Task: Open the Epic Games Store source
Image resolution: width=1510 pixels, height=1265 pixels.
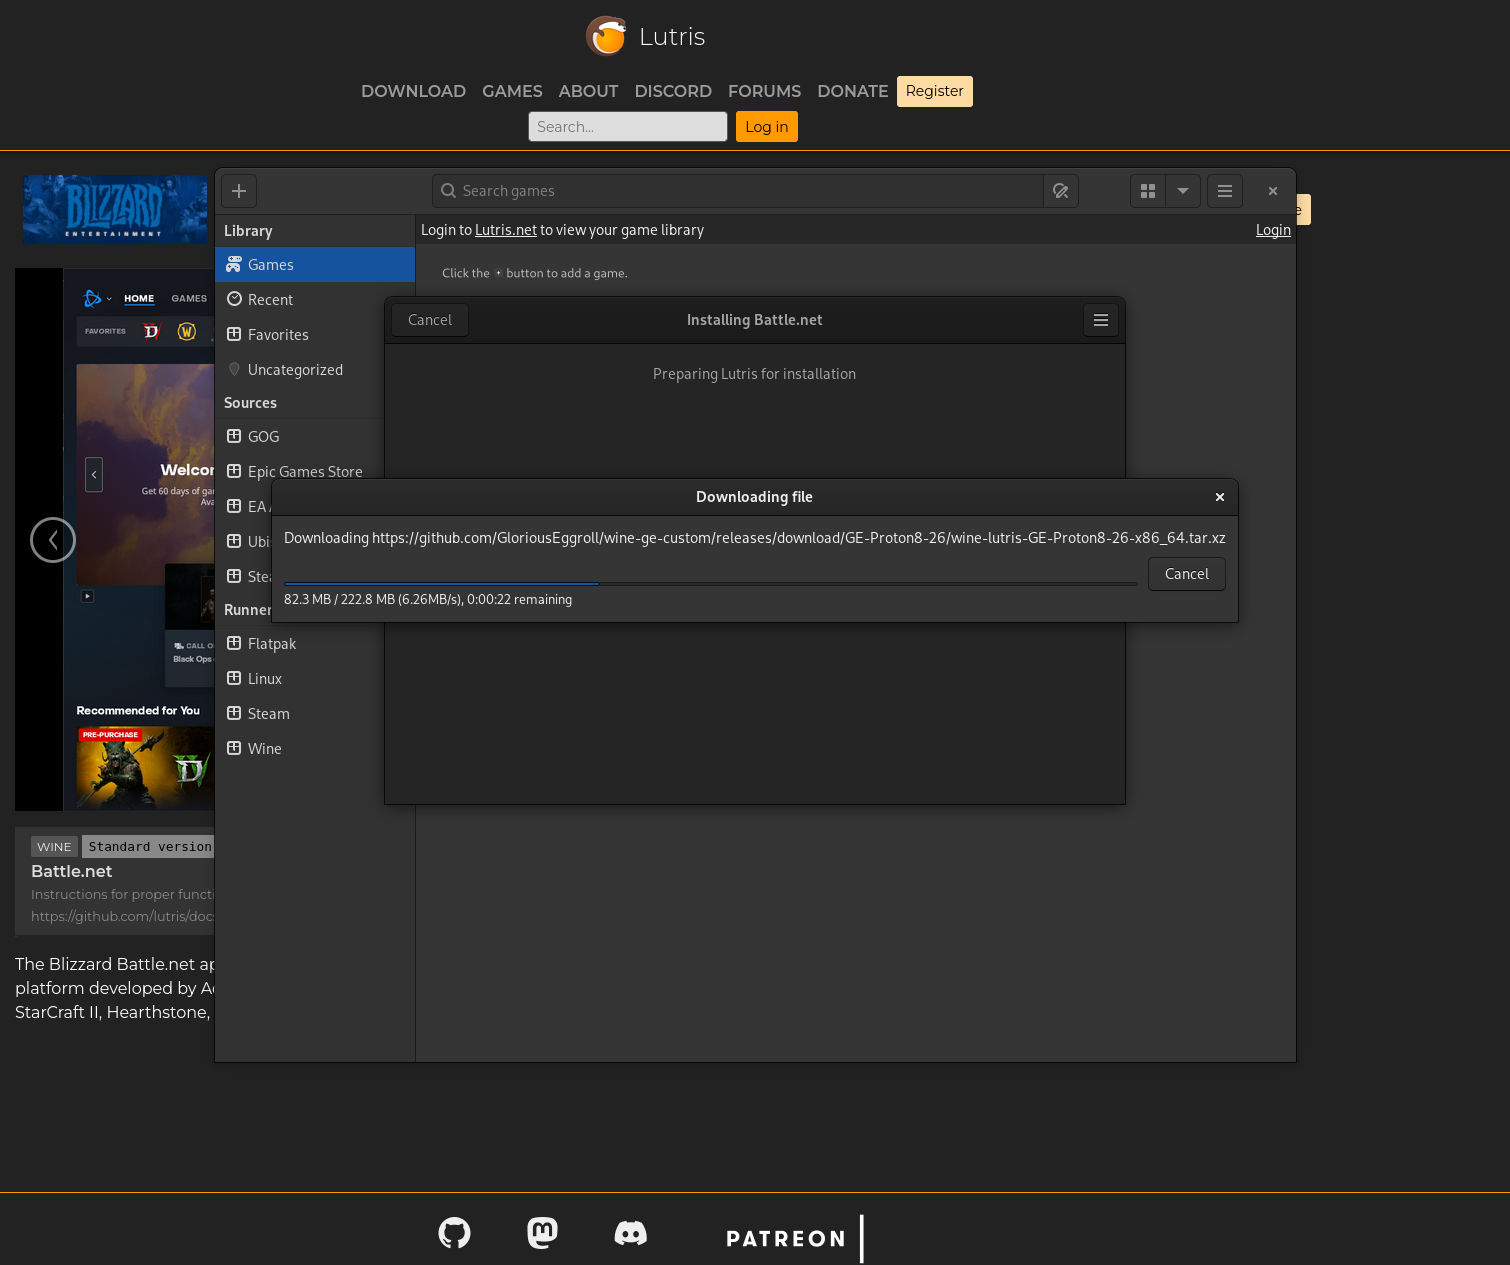Action: (305, 471)
